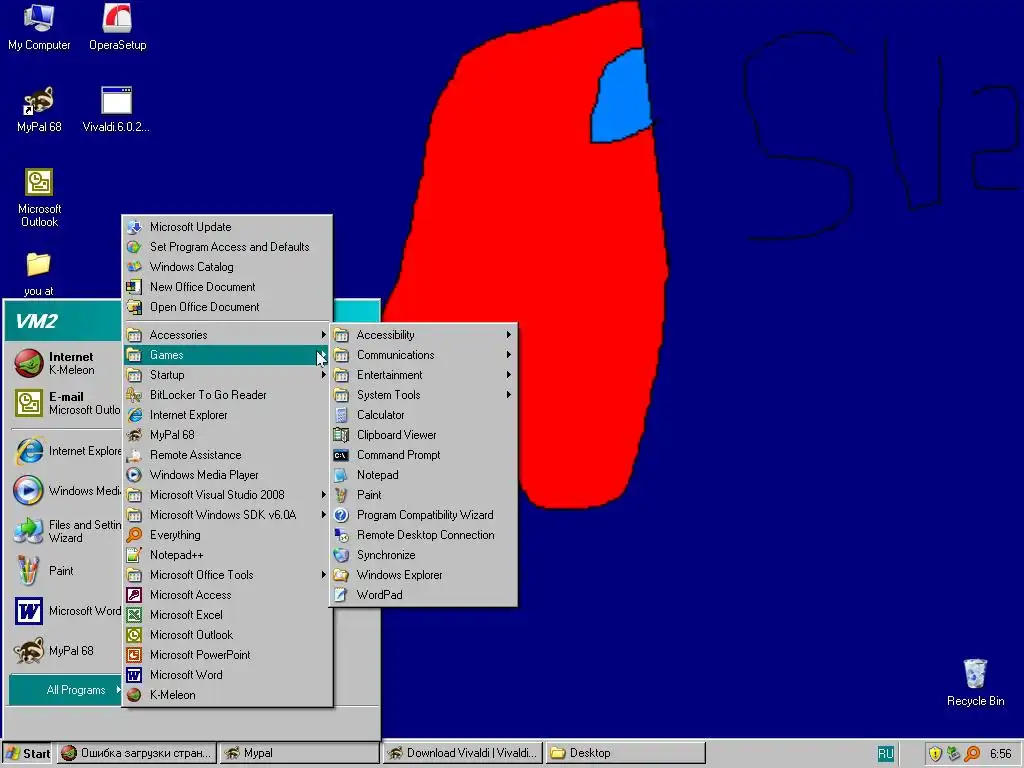The height and width of the screenshot is (768, 1024).
Task: Click E-mail Microsoft Outlook pinned icon
Action: [x=29, y=403]
